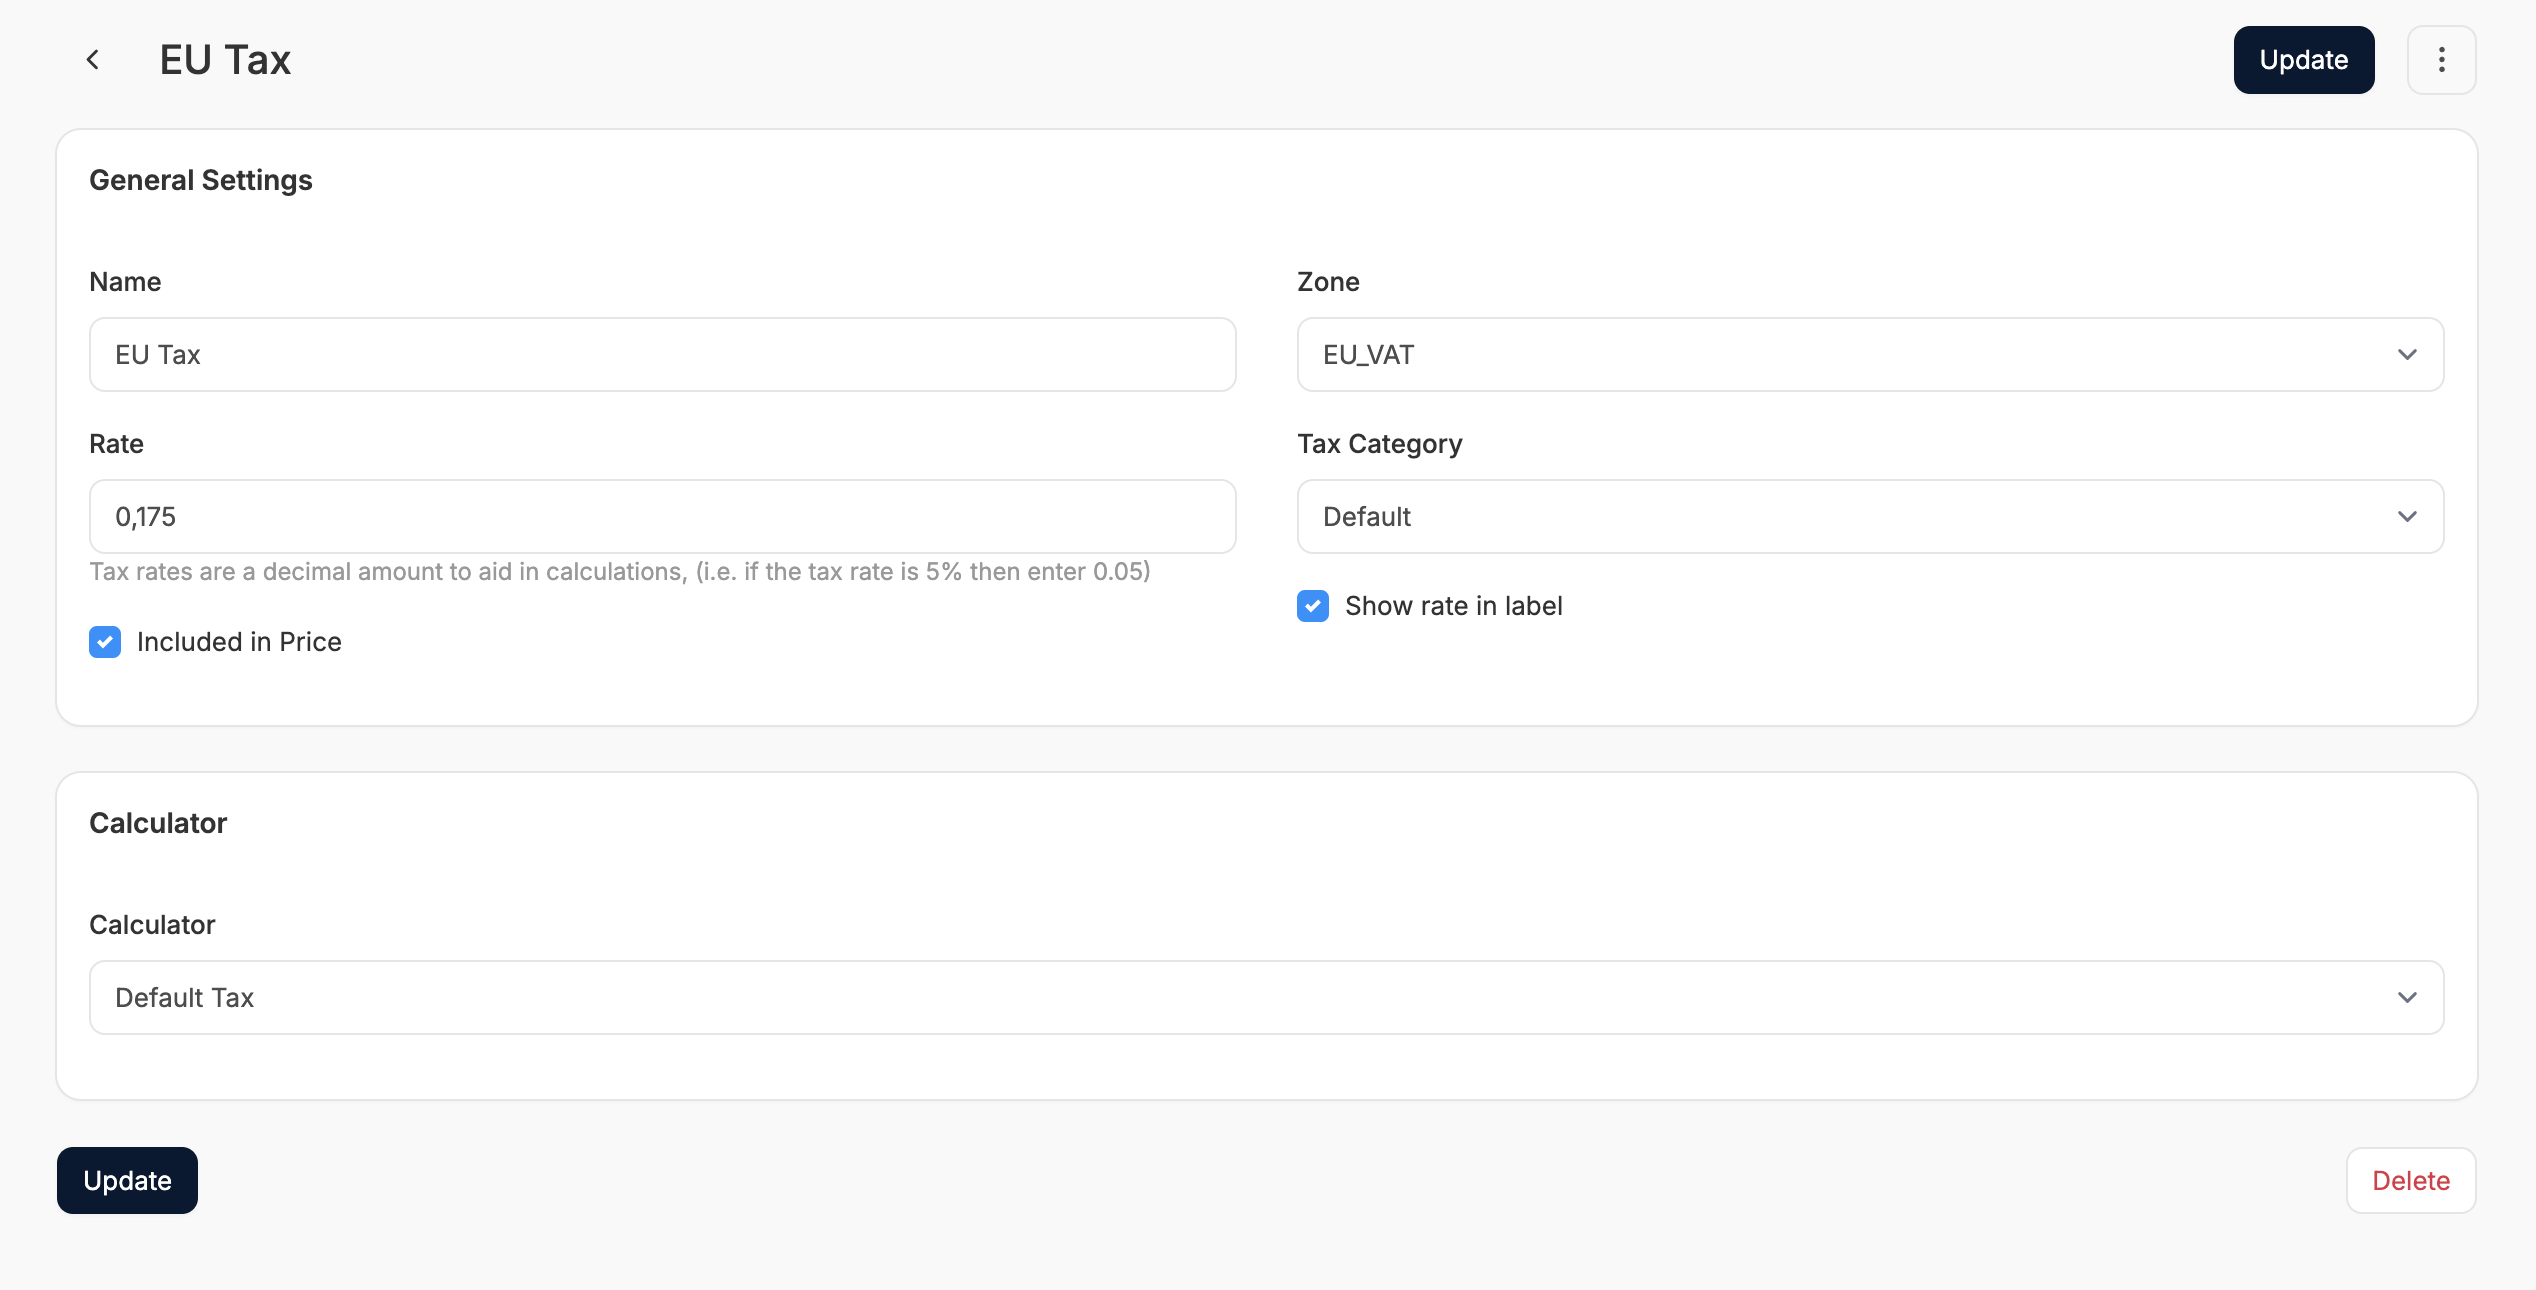
Task: Focus the Name input field
Action: 662,355
